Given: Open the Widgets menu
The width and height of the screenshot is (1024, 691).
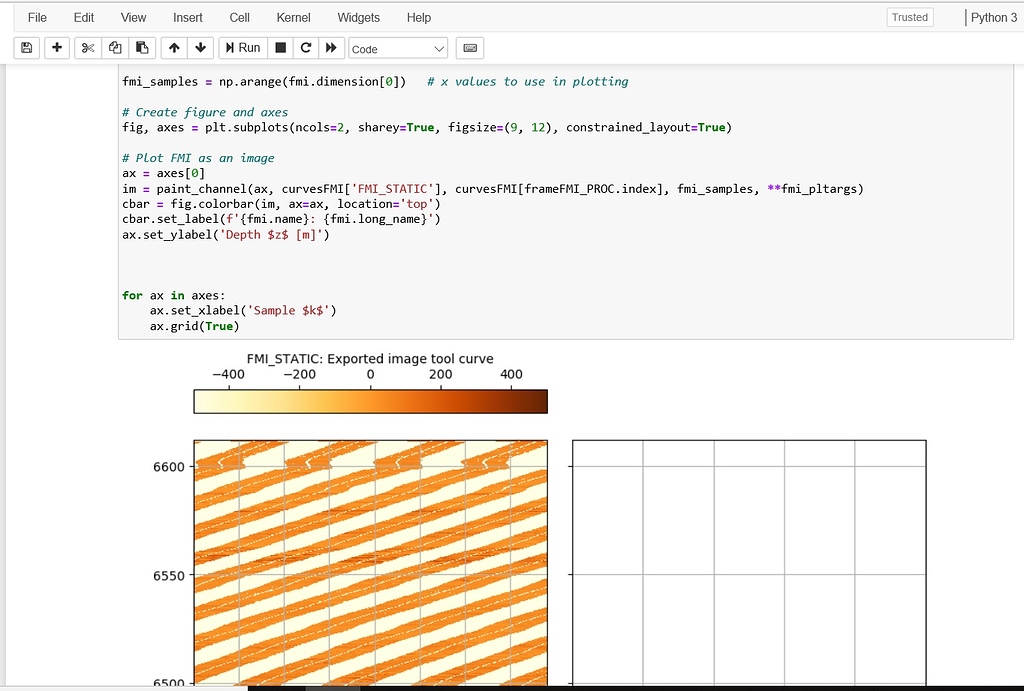Looking at the screenshot, I should 358,17.
